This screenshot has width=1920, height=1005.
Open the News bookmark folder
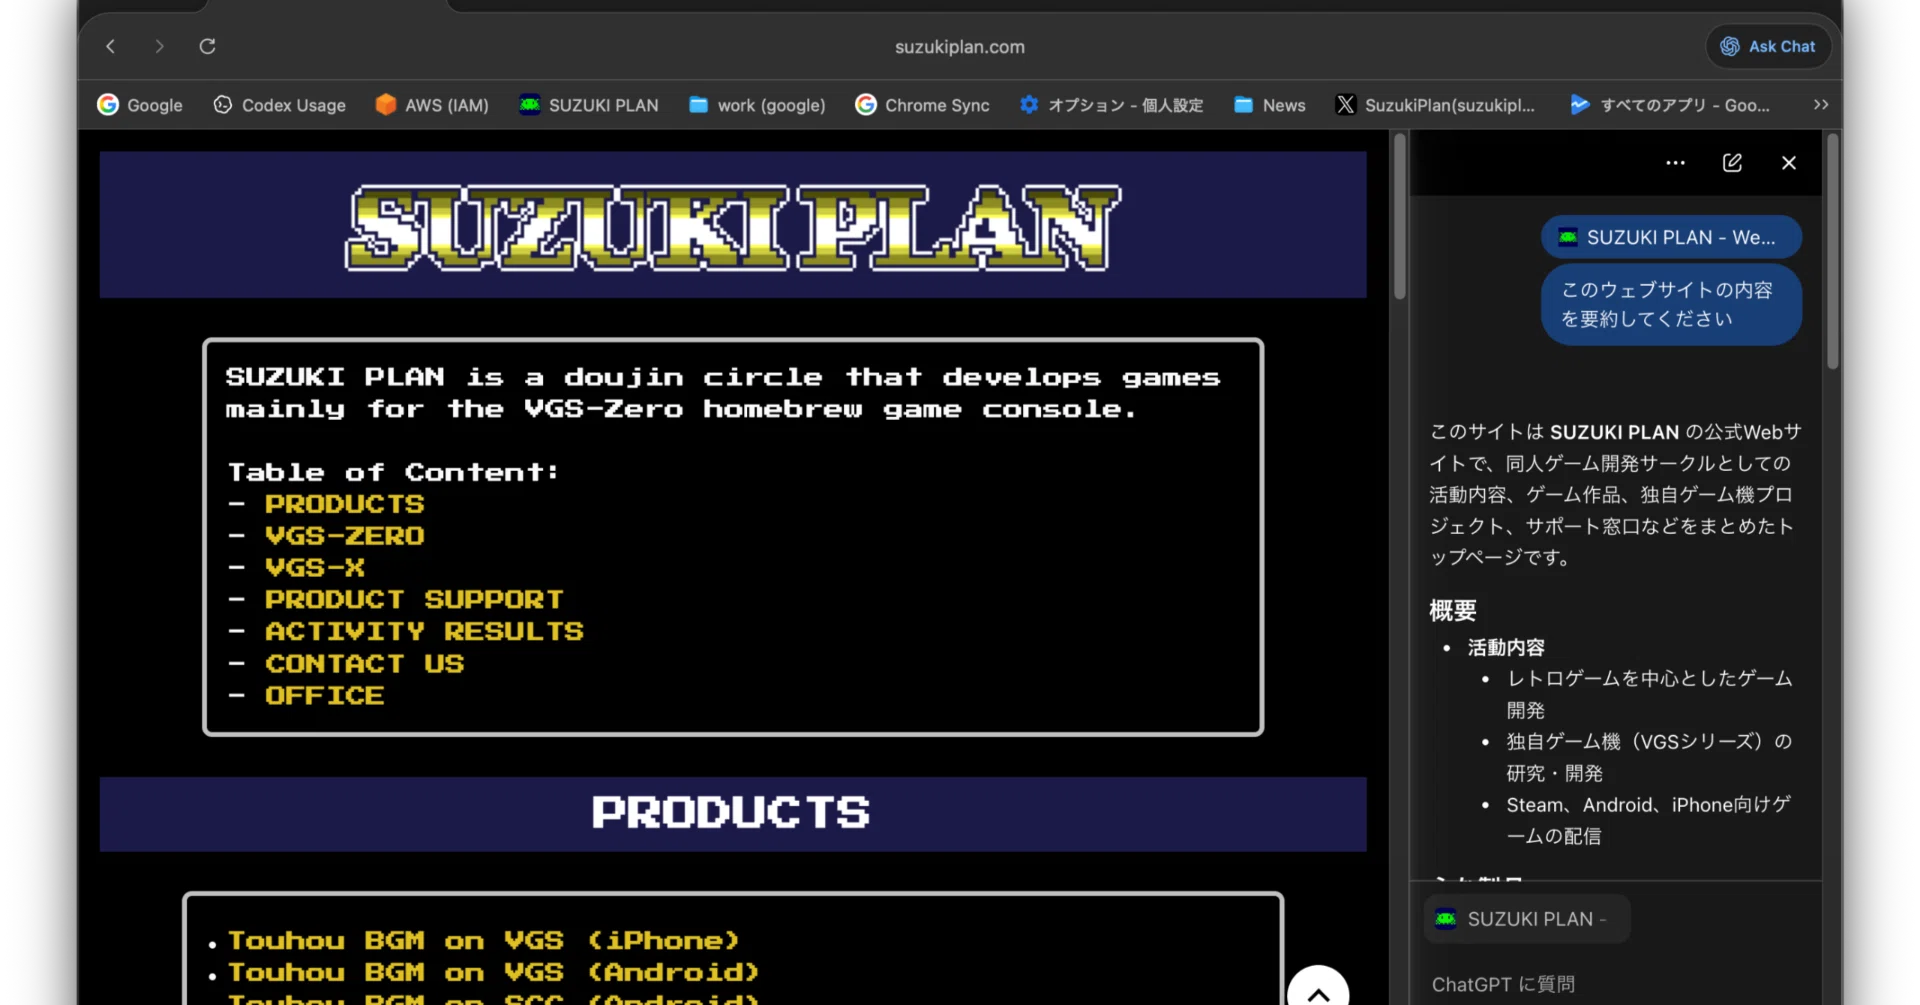pyautogui.click(x=1270, y=105)
